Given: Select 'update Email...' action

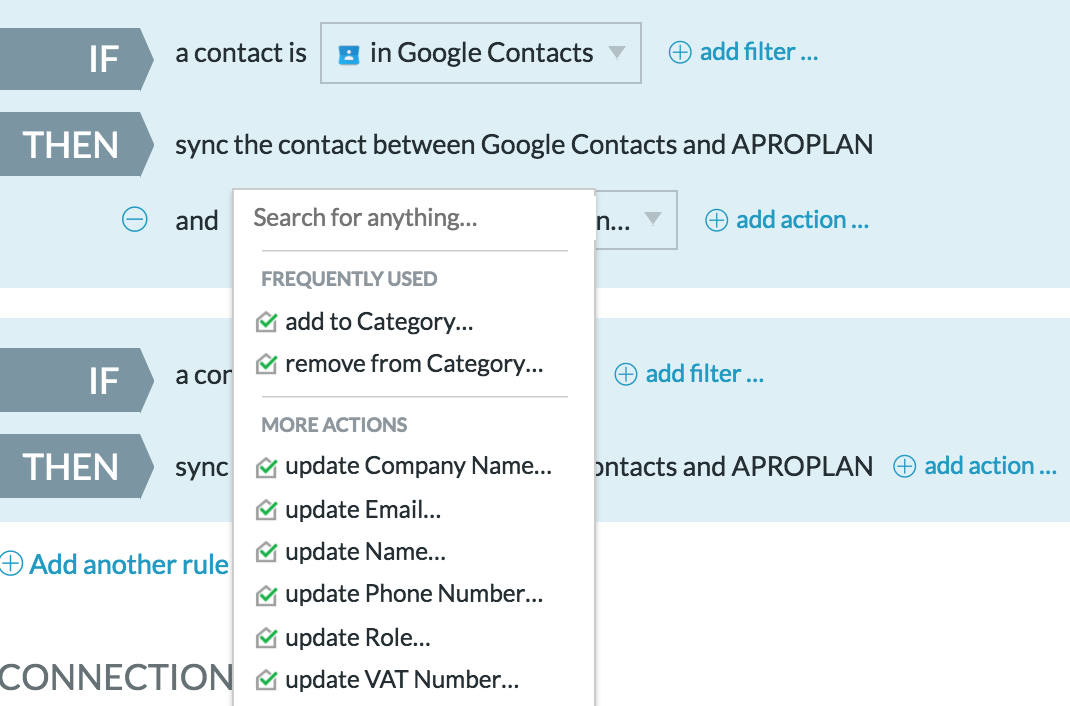Looking at the screenshot, I should pos(363,510).
